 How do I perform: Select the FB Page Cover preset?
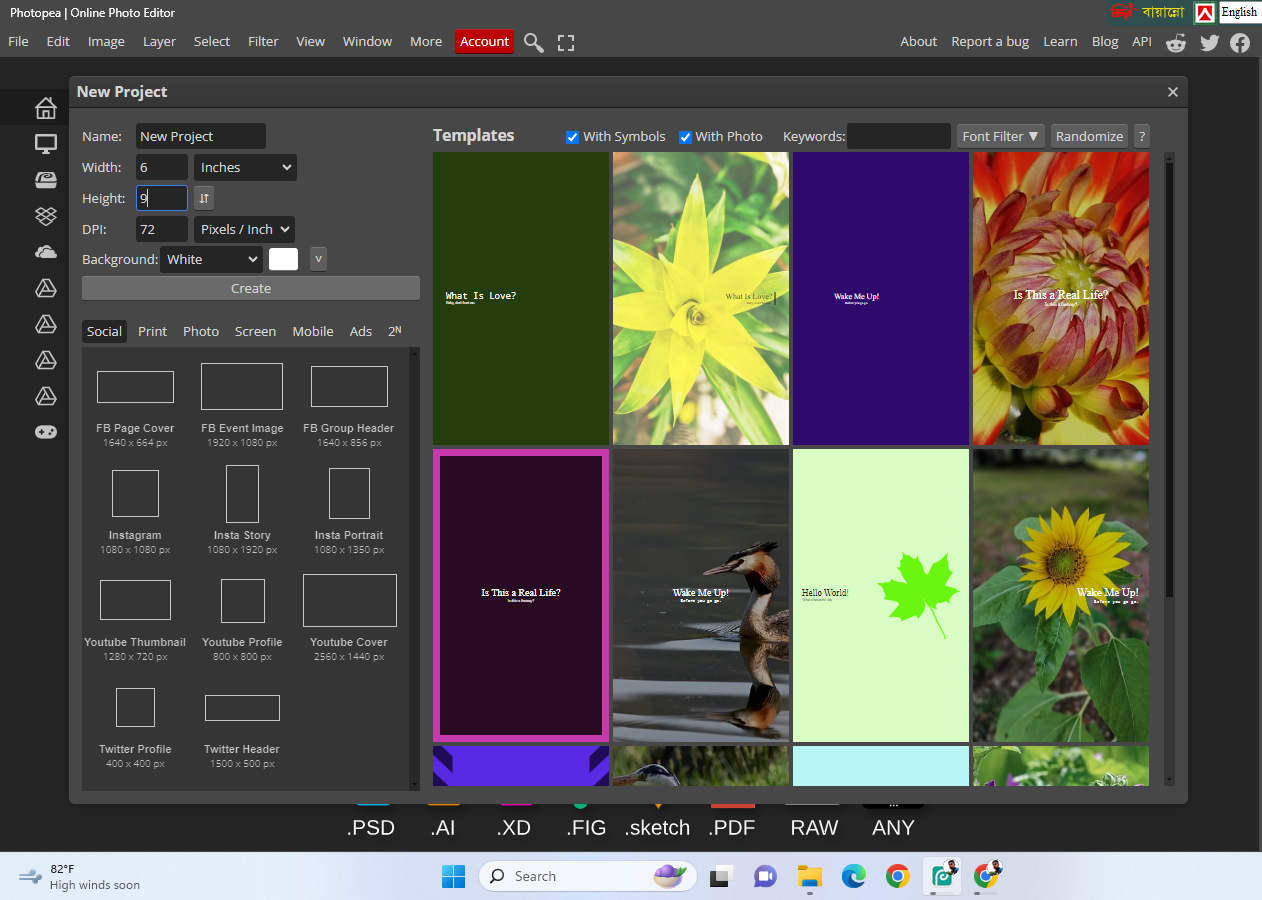click(x=135, y=408)
